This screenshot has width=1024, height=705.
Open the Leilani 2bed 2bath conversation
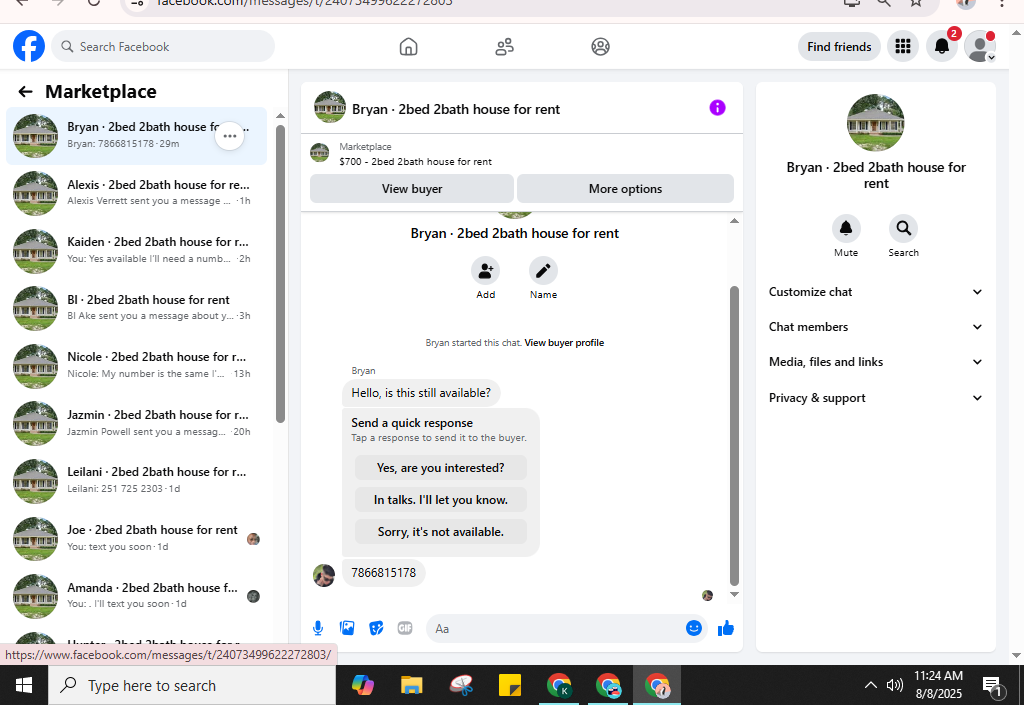(x=136, y=480)
